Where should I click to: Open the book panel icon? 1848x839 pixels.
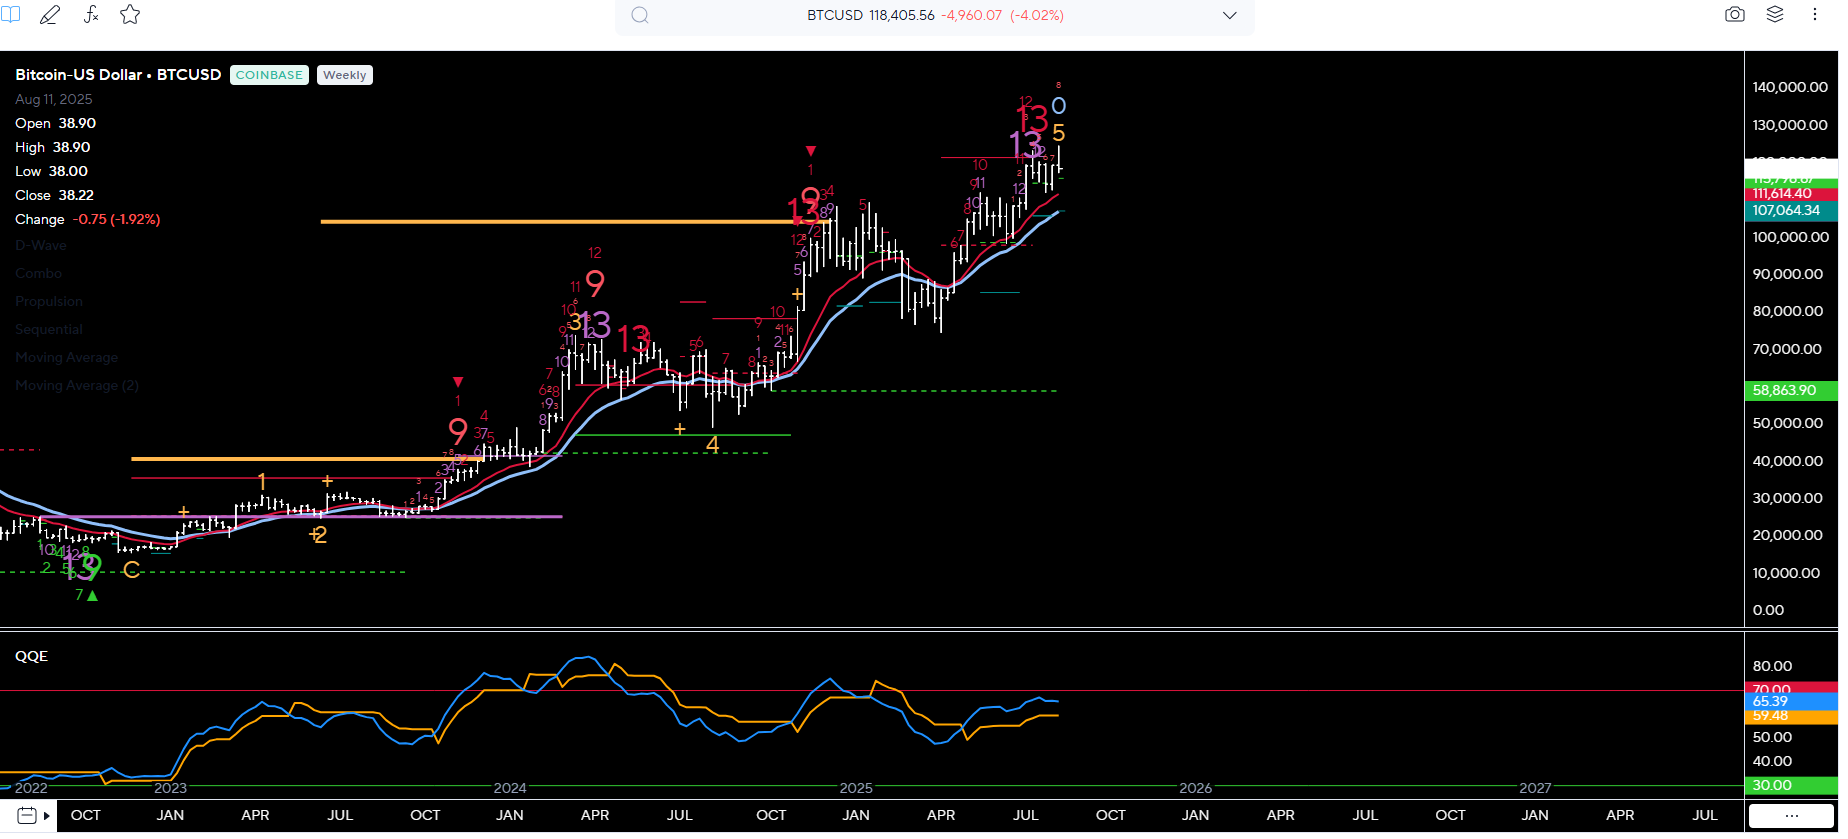[10, 15]
